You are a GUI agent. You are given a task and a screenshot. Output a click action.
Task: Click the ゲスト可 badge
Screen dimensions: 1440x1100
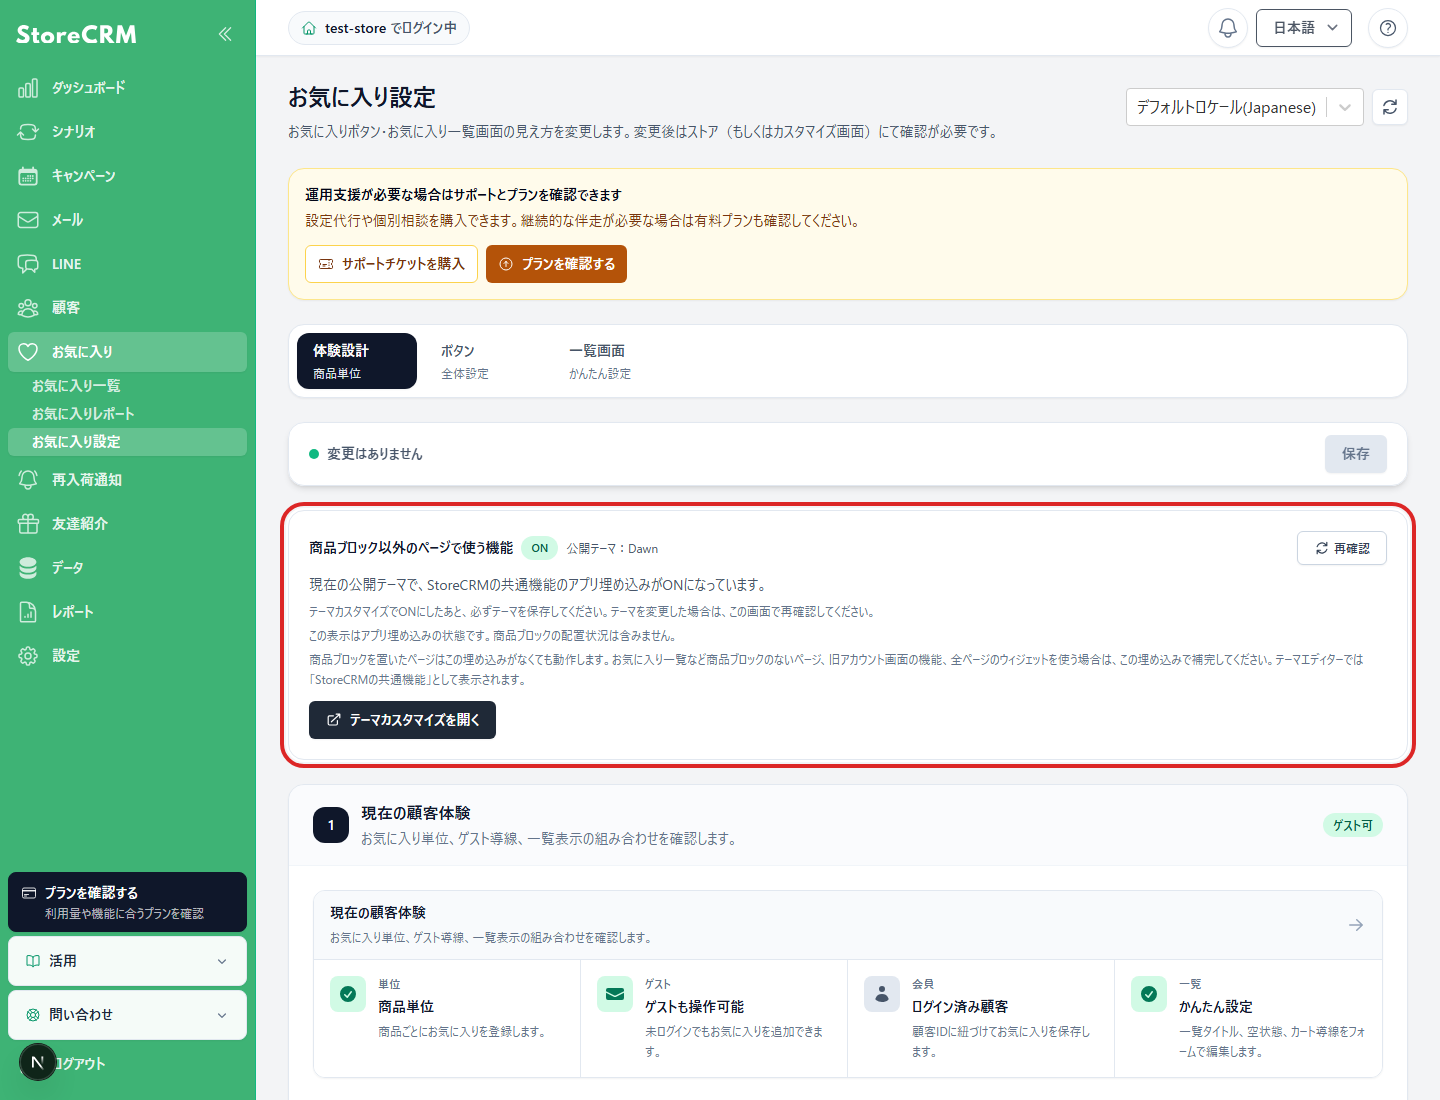click(x=1352, y=825)
